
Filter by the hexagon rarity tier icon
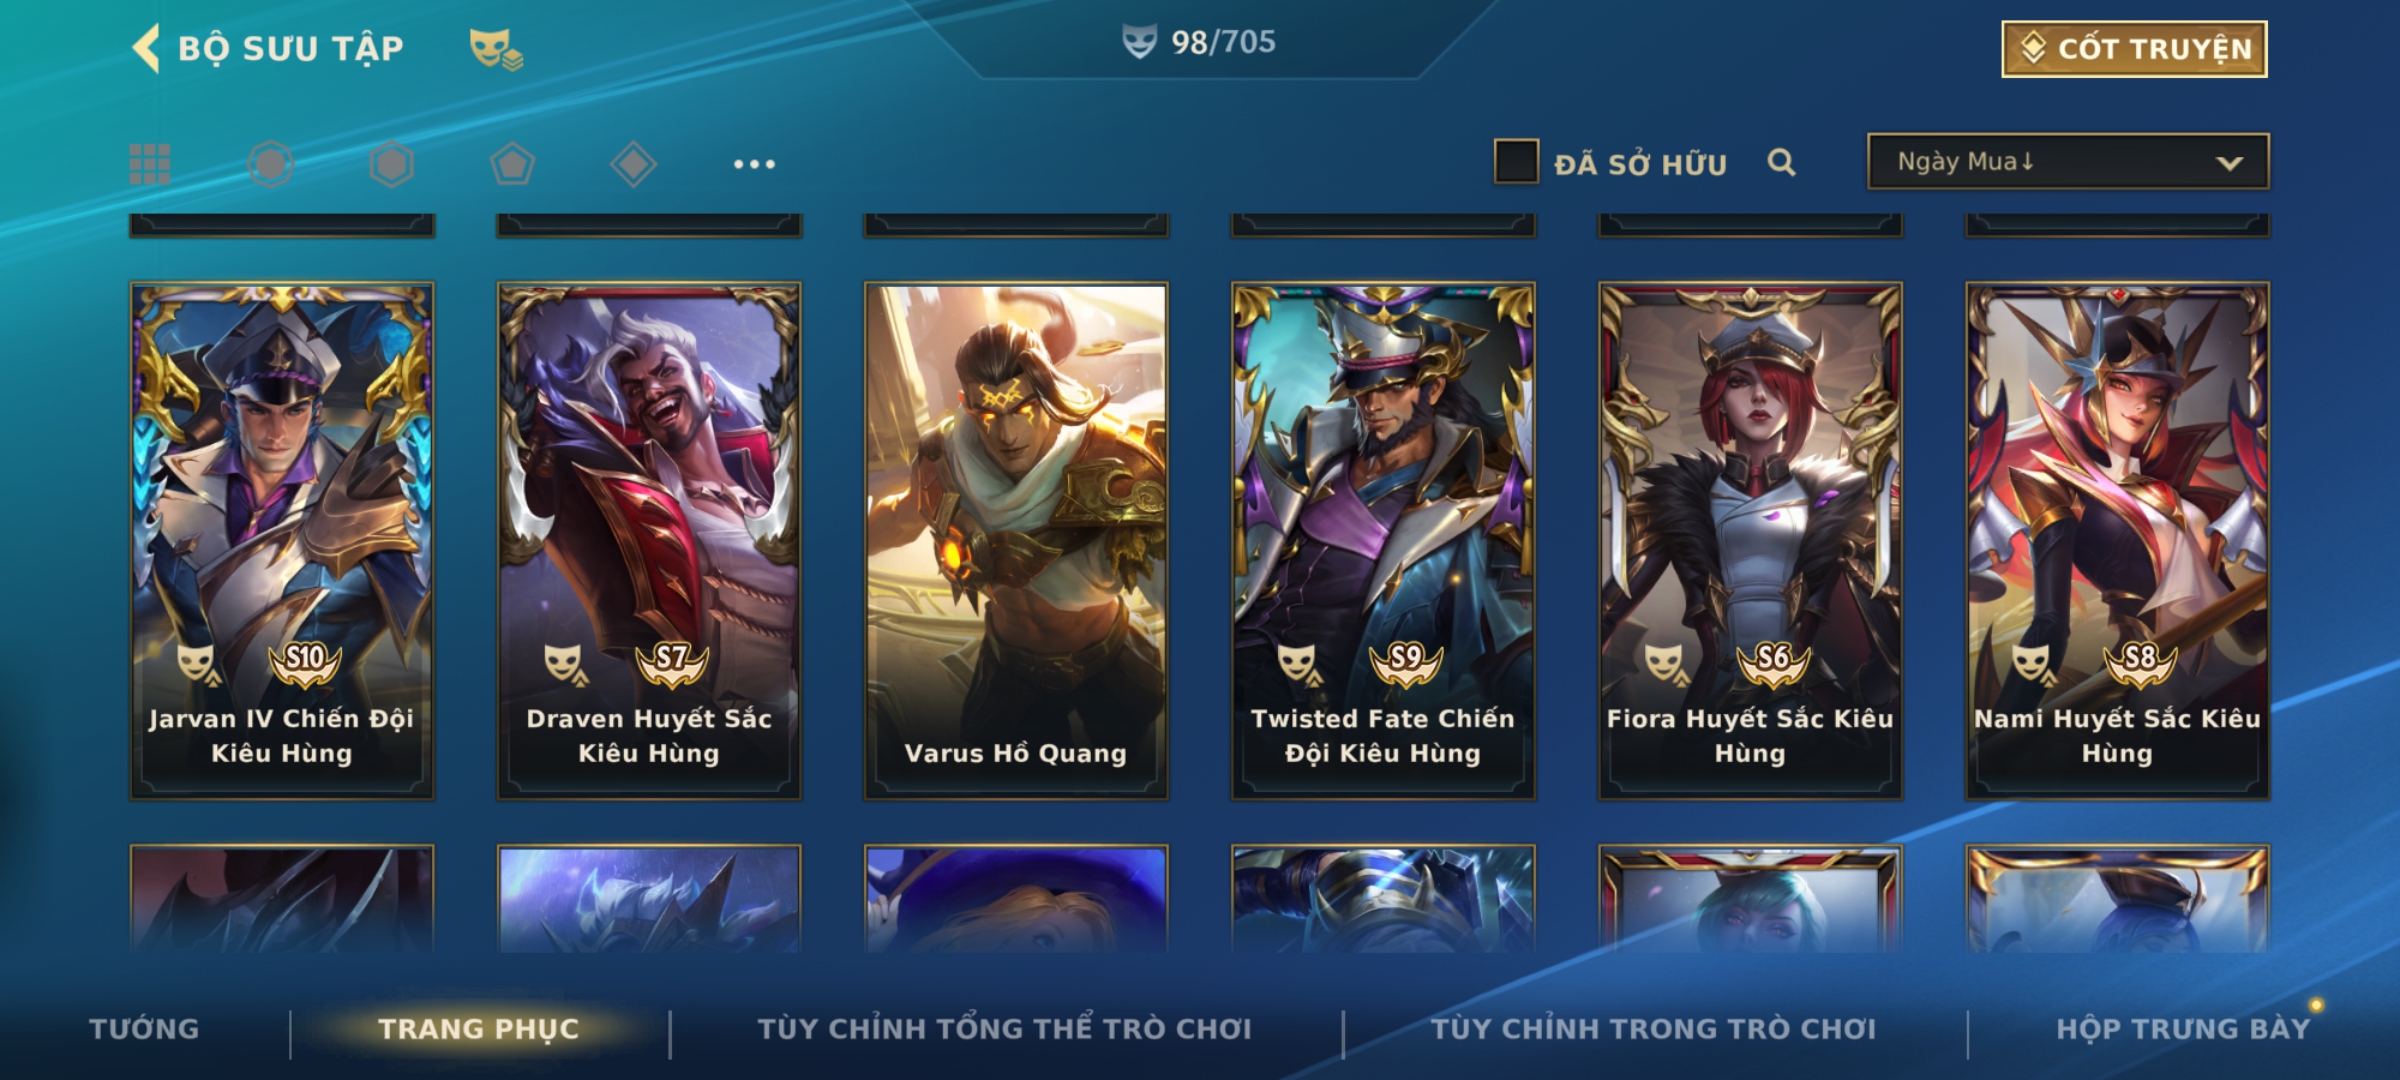coord(391,164)
